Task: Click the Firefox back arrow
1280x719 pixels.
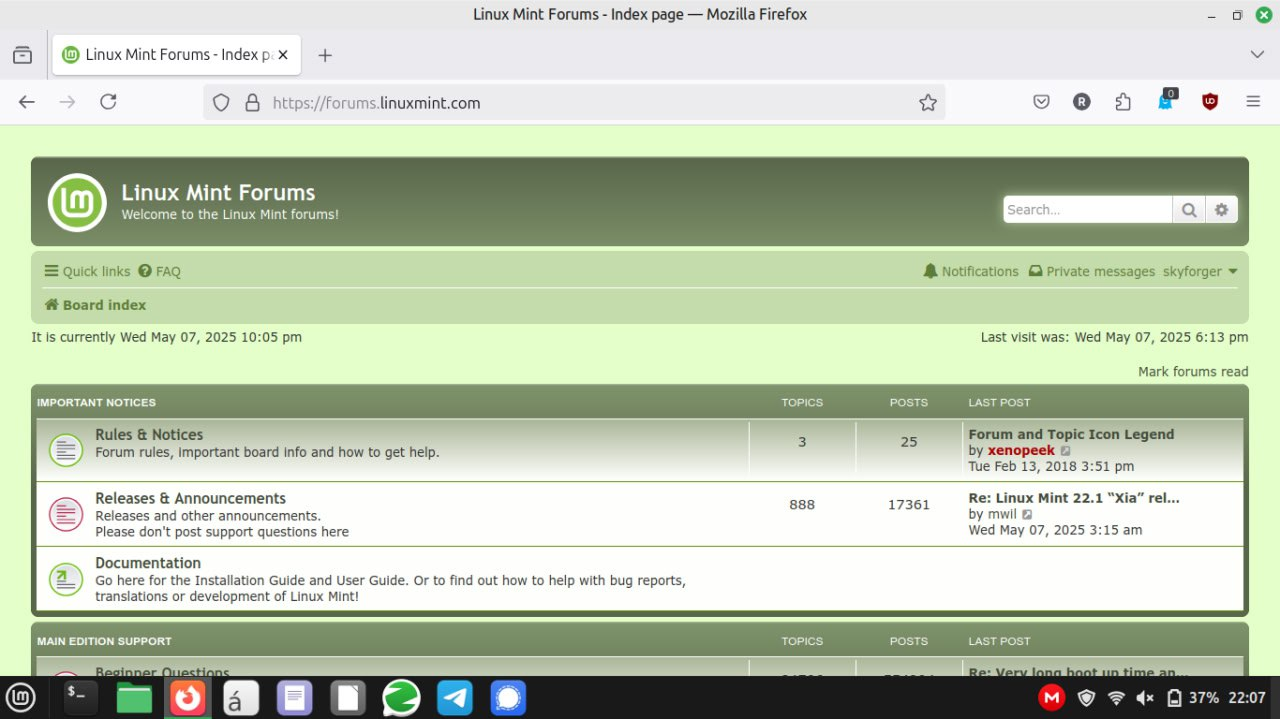Action: (27, 102)
